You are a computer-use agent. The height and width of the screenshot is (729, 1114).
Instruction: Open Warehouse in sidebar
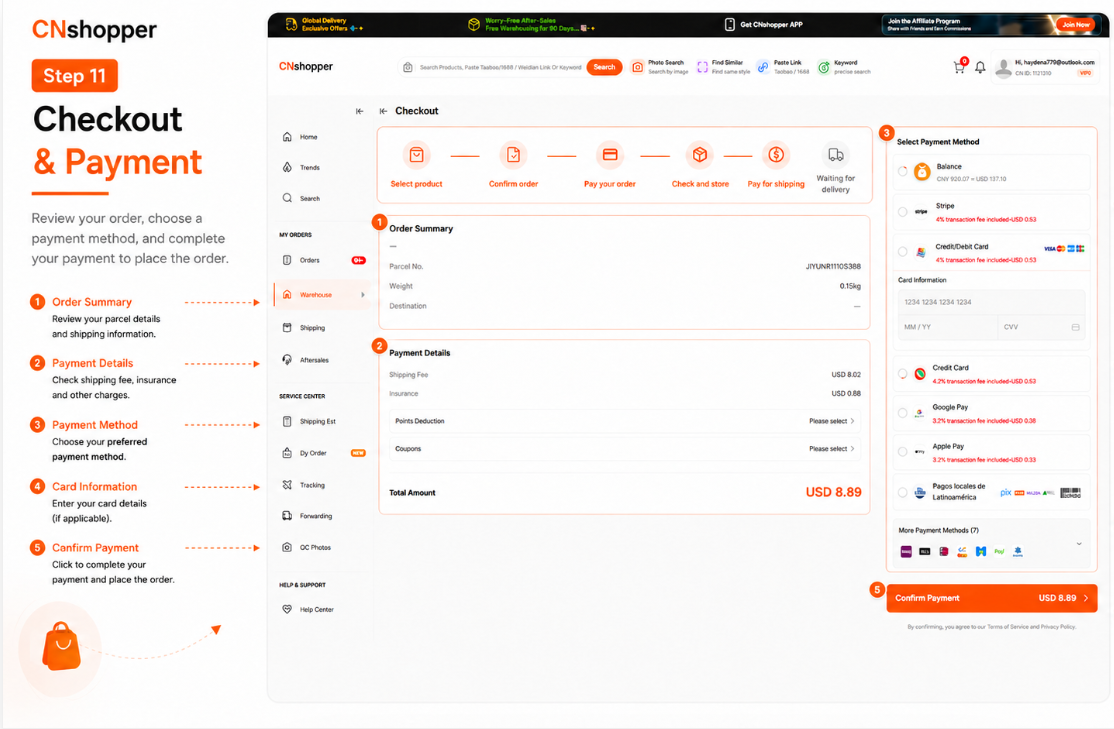(315, 294)
